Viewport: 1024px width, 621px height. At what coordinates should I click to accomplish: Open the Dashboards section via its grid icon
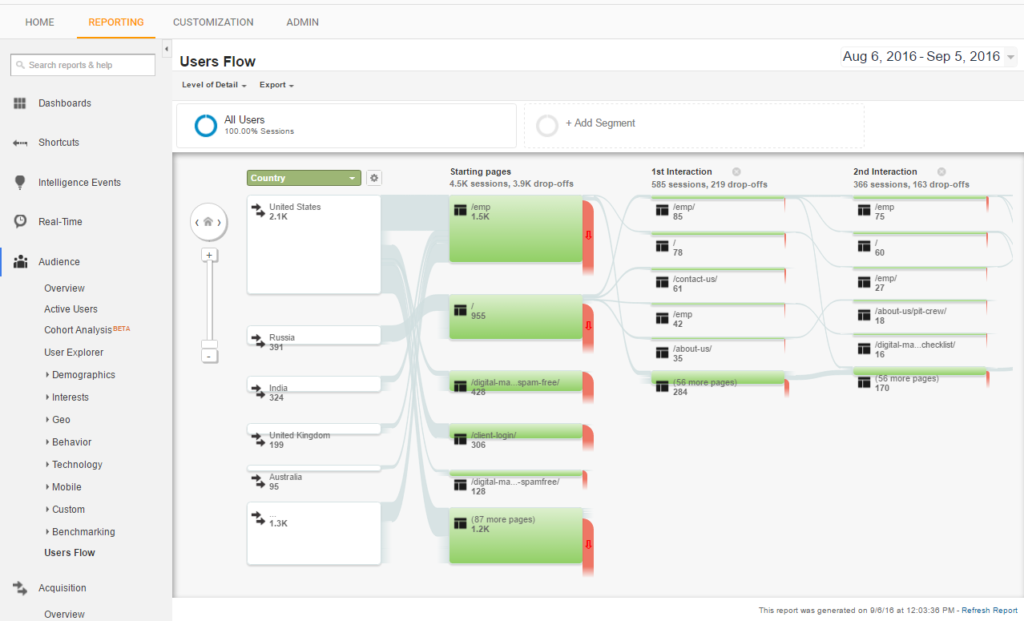coord(22,103)
